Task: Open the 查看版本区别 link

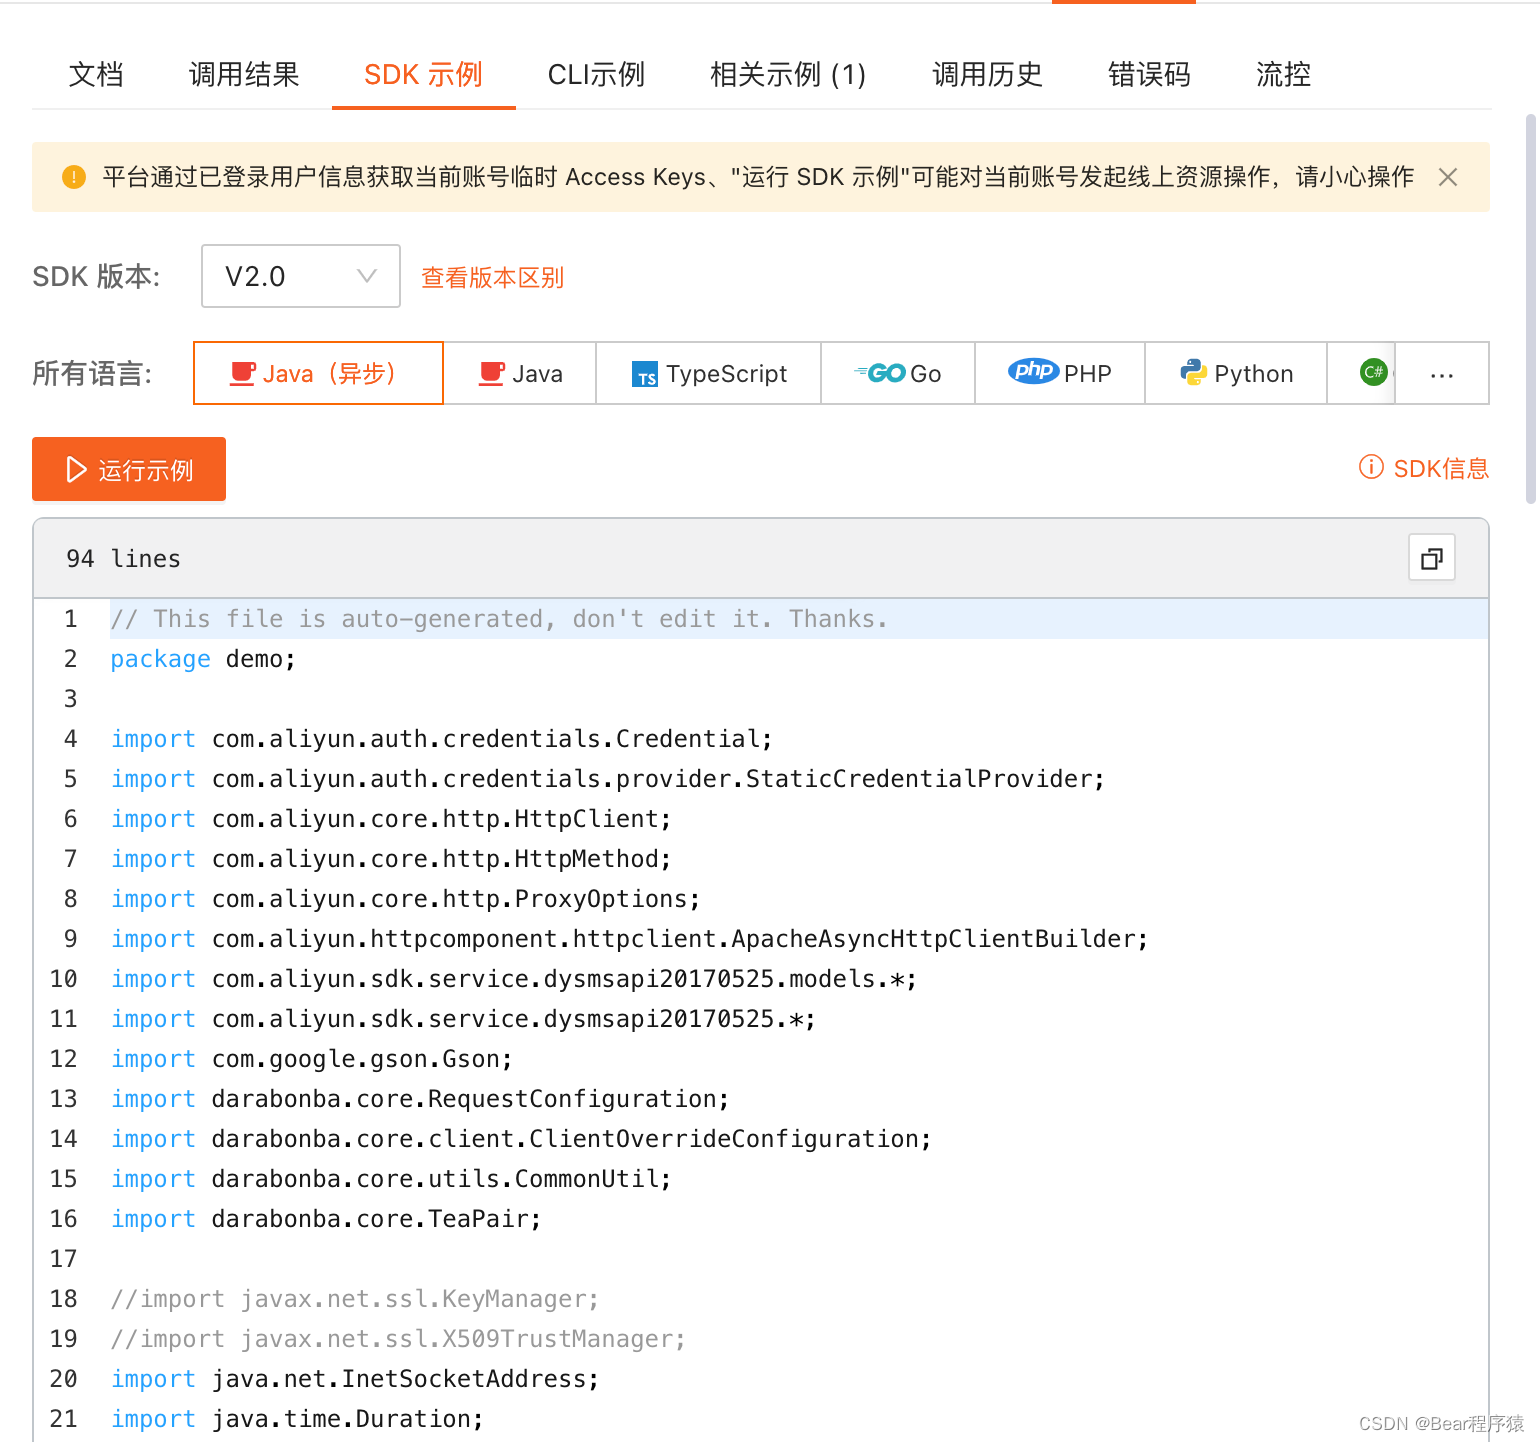Action: tap(491, 277)
